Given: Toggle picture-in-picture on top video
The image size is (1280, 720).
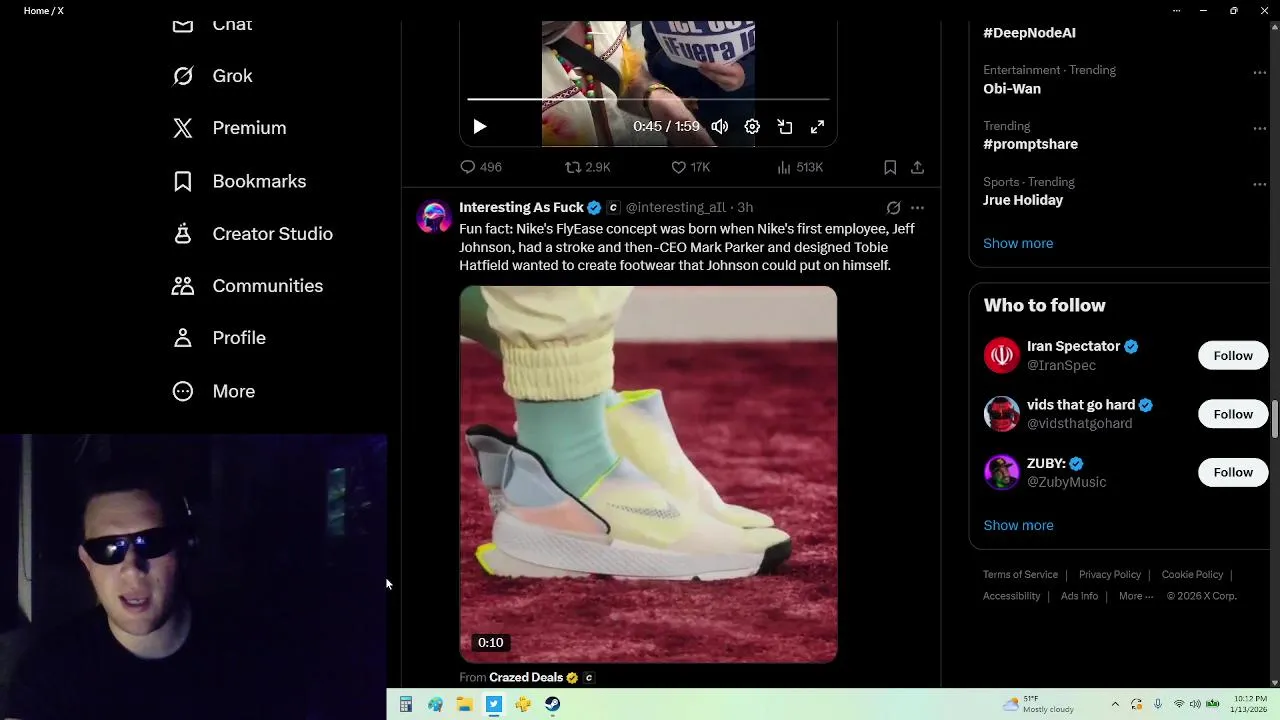Looking at the screenshot, I should (785, 127).
